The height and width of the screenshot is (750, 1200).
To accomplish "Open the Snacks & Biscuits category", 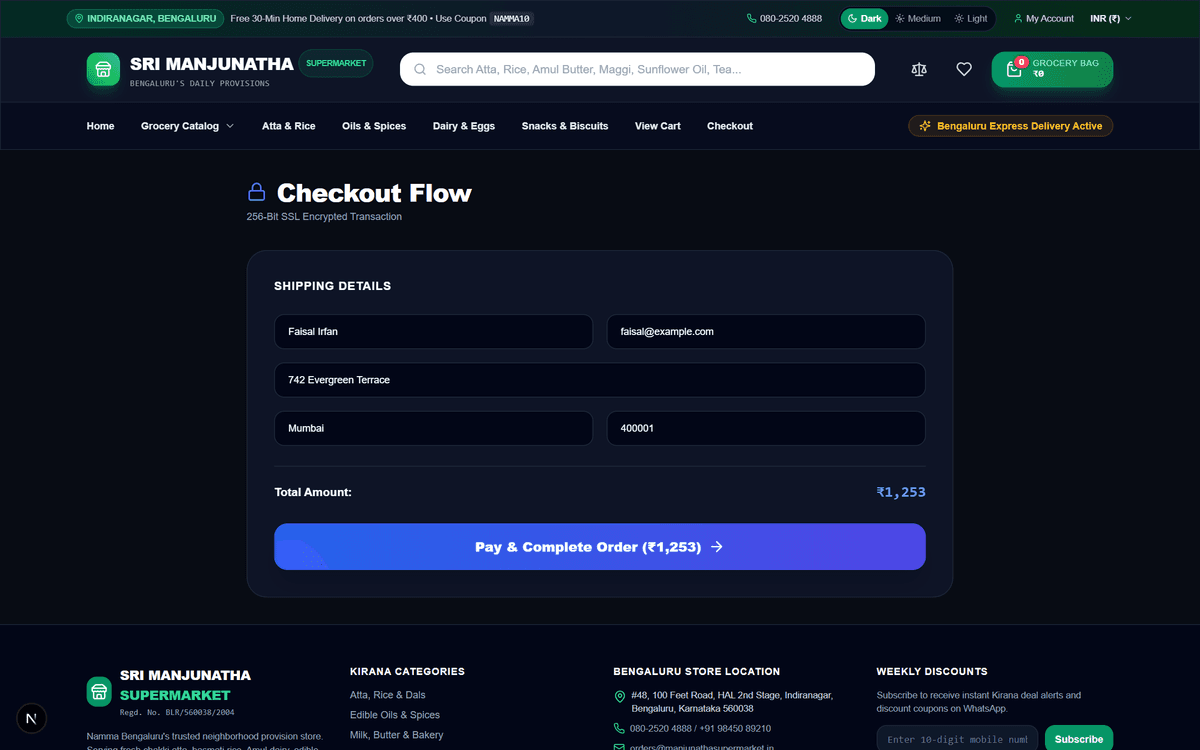I will [565, 126].
